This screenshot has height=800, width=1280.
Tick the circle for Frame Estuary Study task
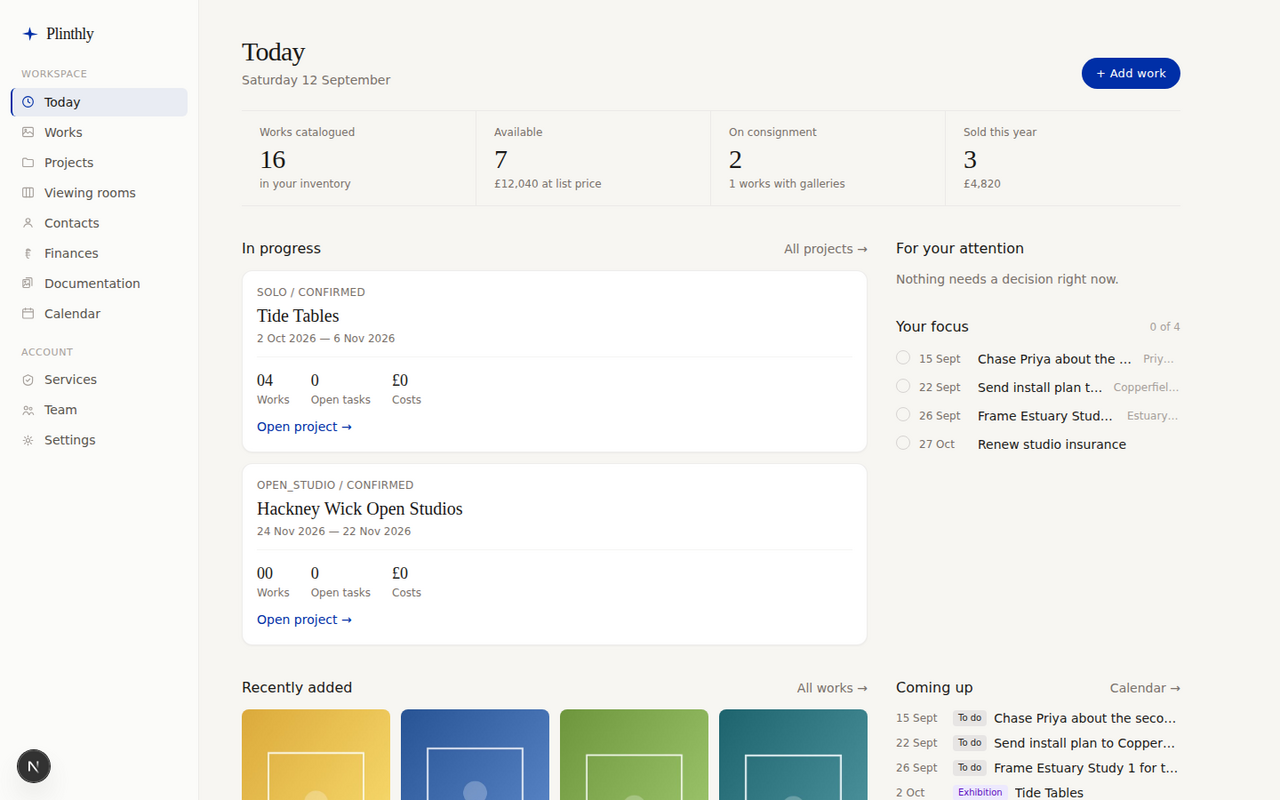tap(903, 415)
